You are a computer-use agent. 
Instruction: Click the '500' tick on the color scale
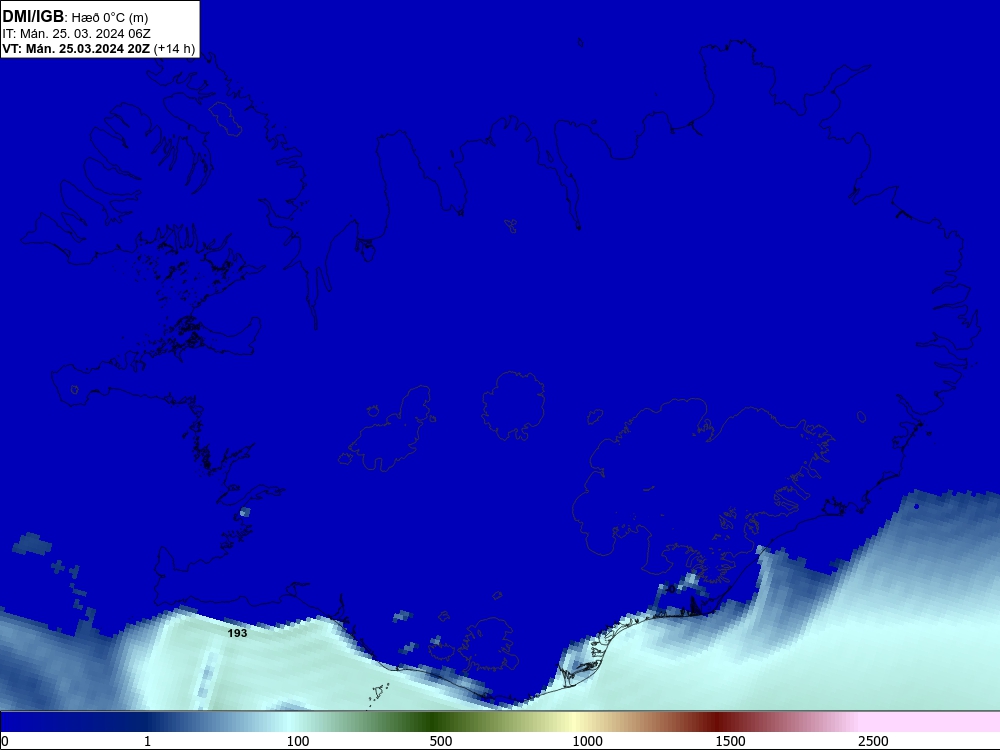click(441, 741)
